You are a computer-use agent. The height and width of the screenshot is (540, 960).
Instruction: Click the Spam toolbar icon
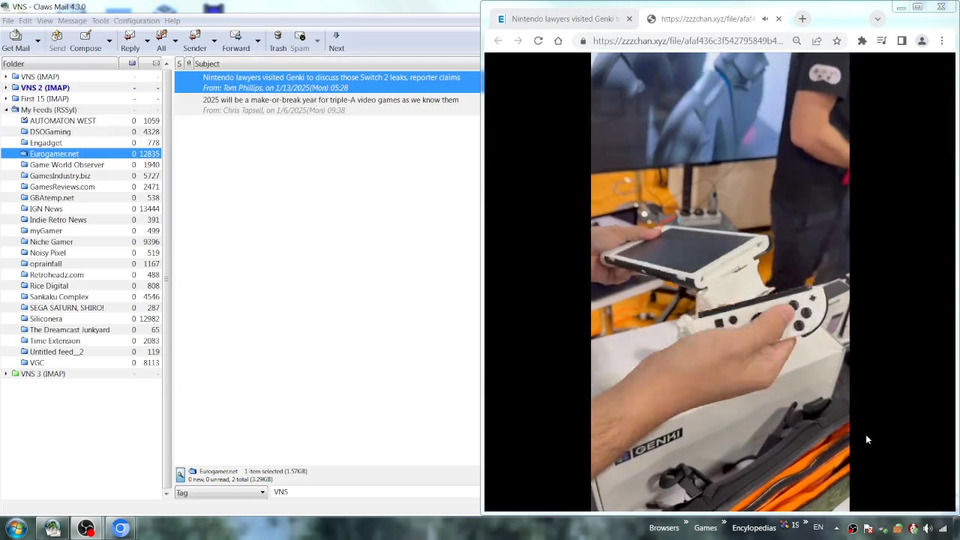click(299, 40)
